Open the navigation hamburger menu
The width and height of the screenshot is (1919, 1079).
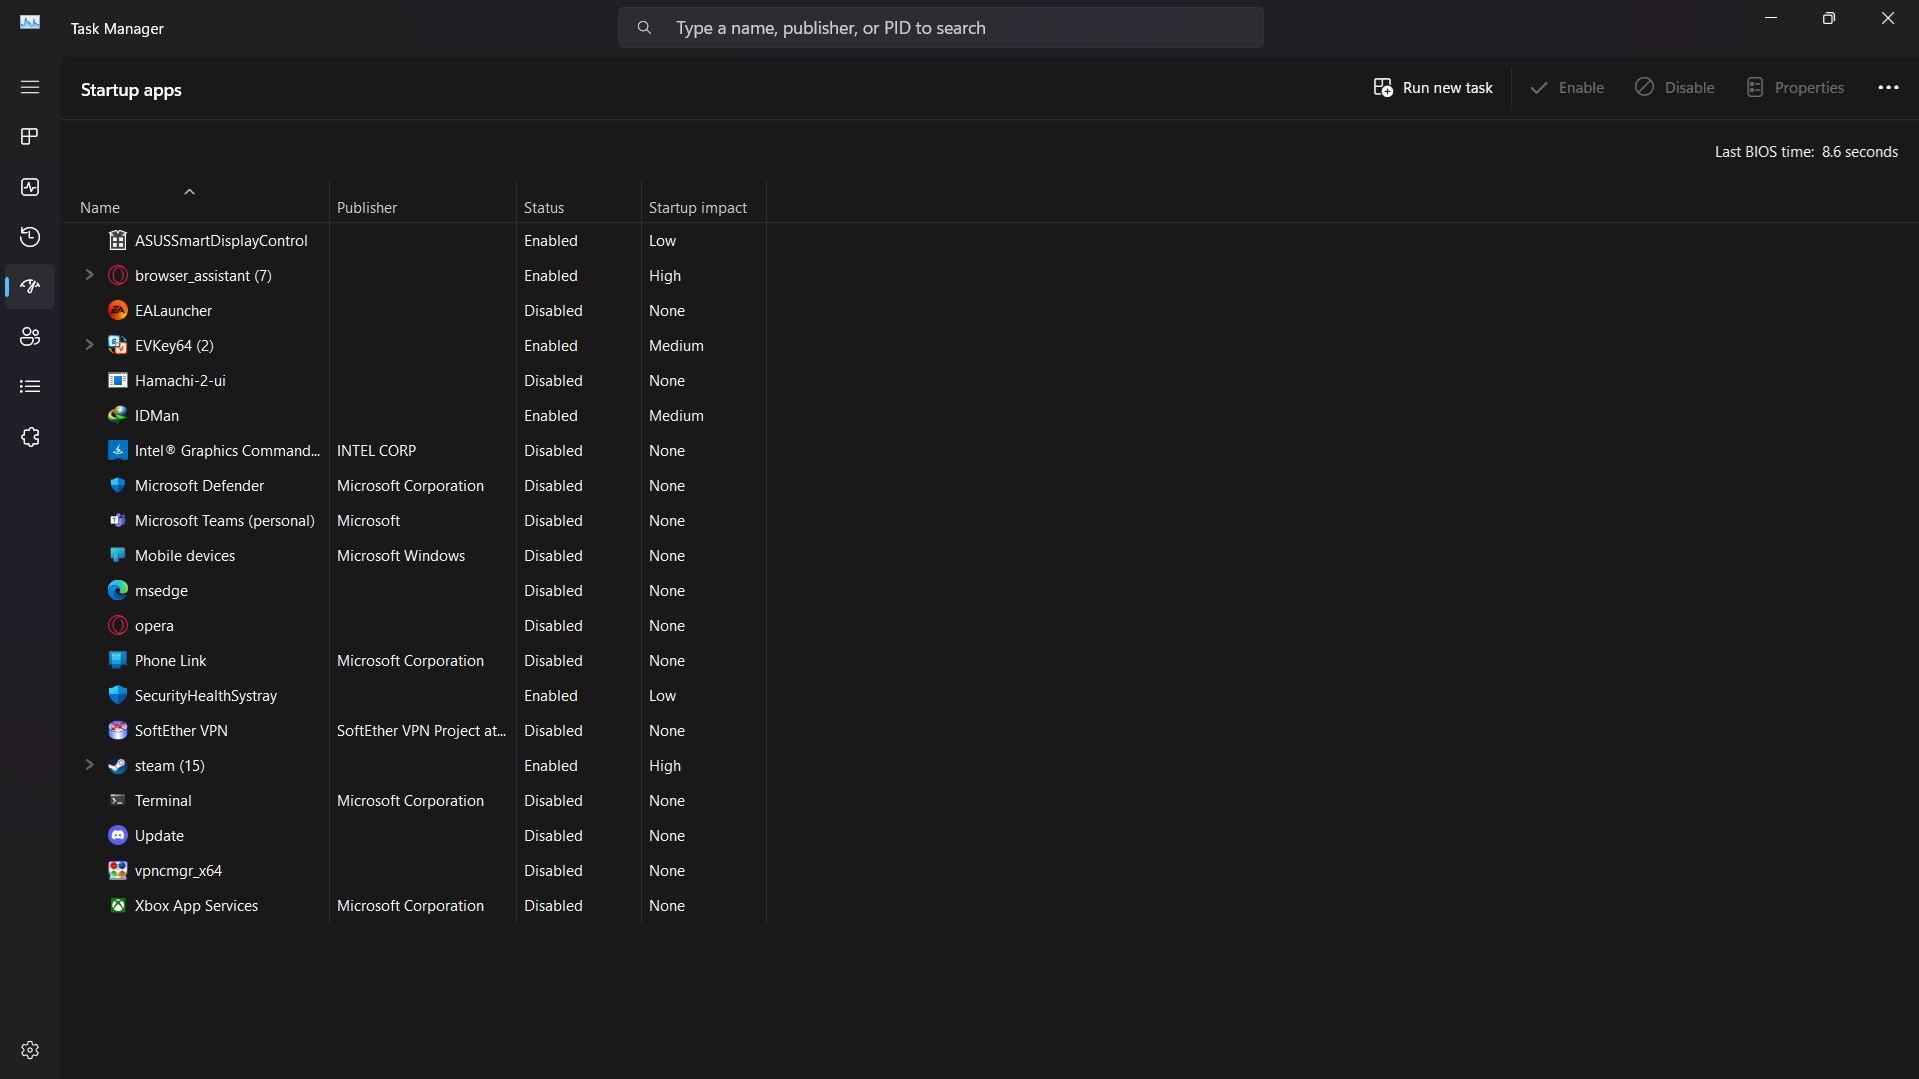(x=30, y=87)
